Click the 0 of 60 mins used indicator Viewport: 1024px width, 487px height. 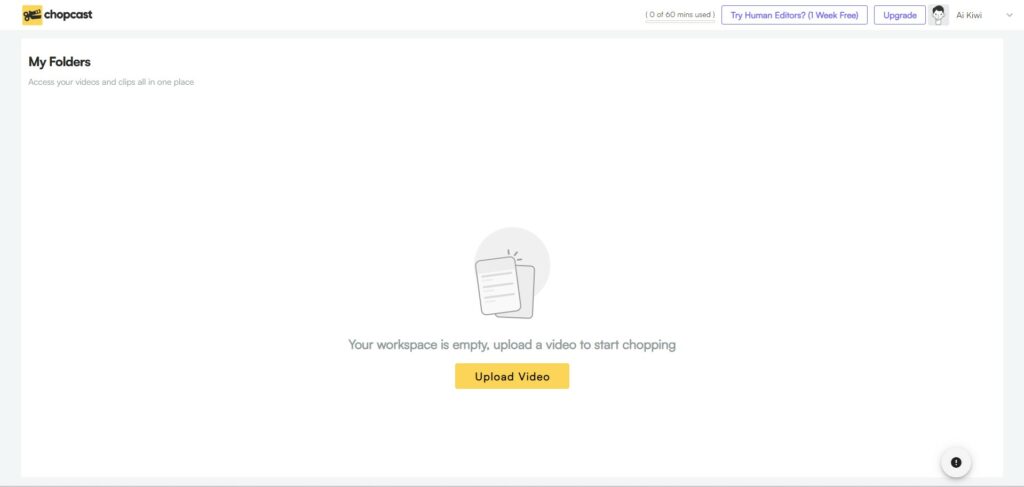pyautogui.click(x=680, y=14)
